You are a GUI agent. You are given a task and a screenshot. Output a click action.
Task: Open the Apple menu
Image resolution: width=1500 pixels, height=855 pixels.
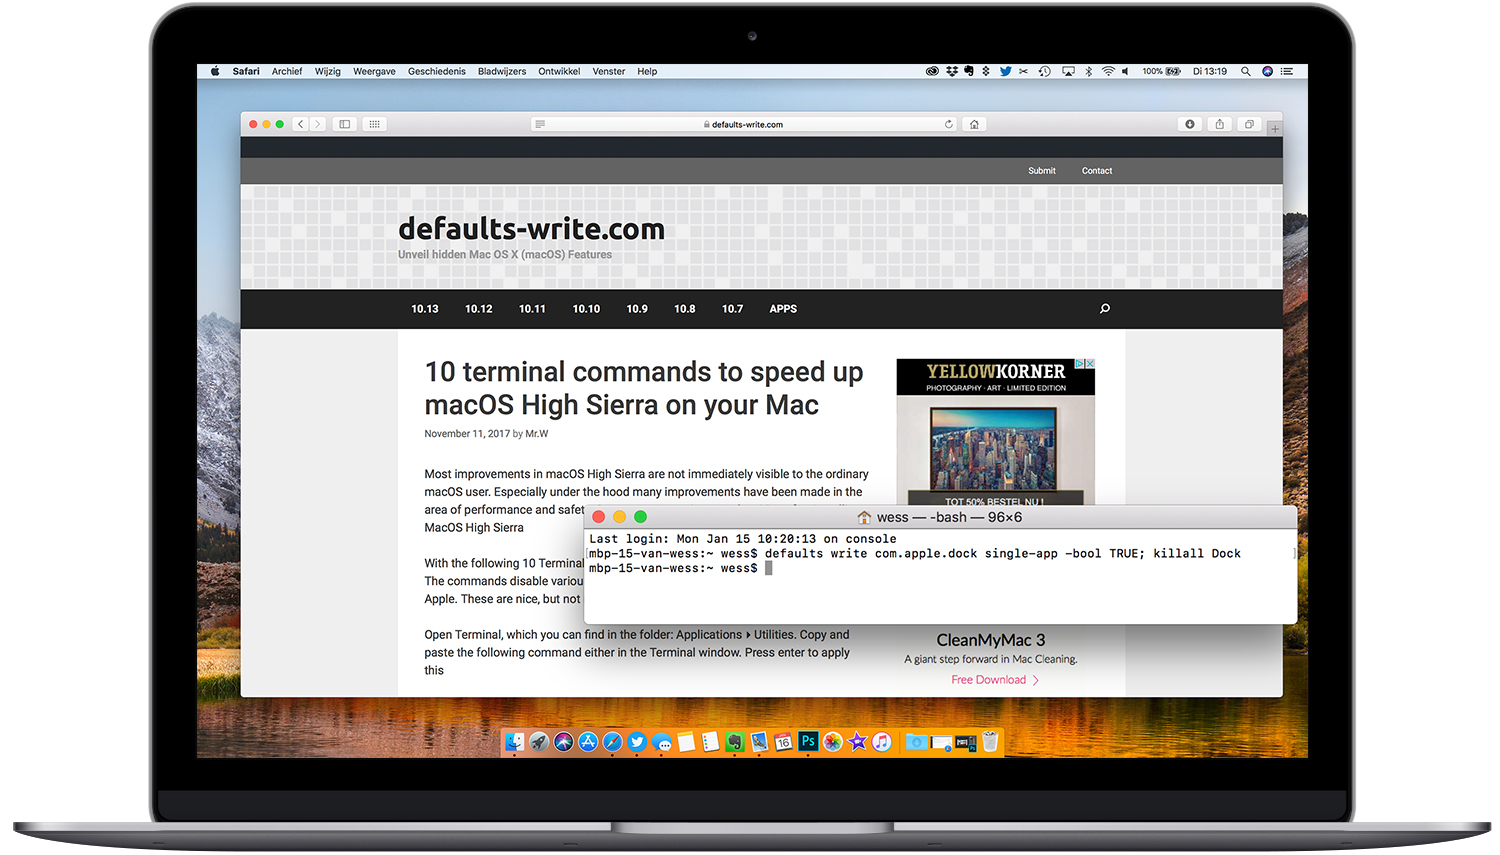pyautogui.click(x=215, y=72)
